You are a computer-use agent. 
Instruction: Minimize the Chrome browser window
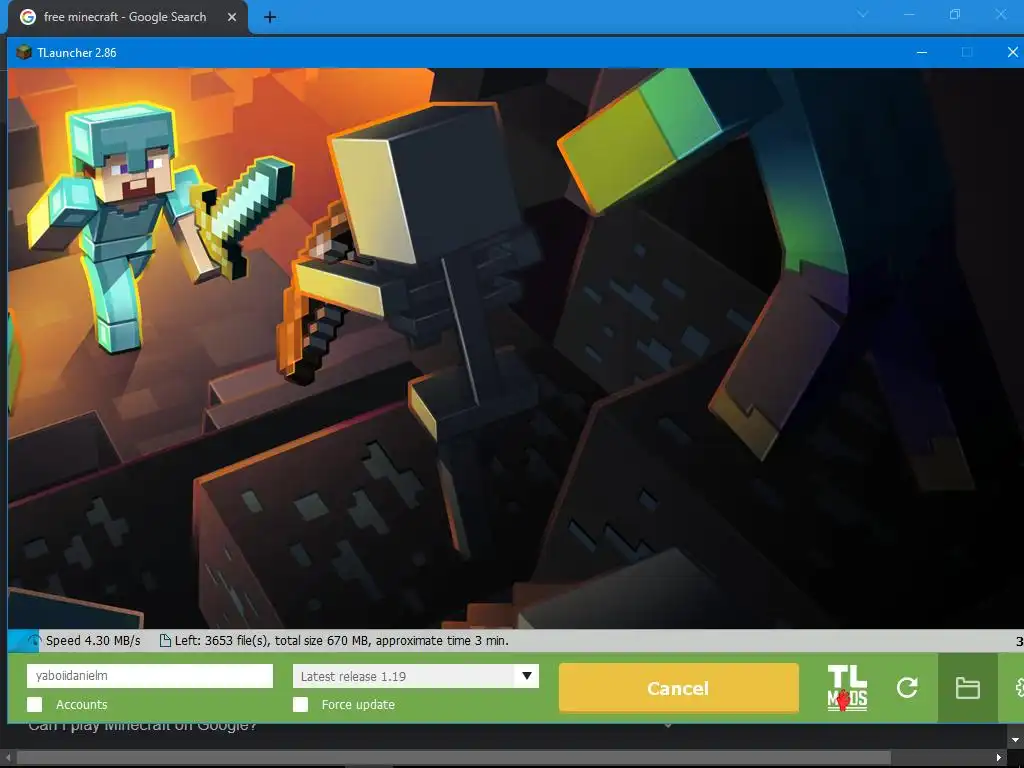point(908,14)
